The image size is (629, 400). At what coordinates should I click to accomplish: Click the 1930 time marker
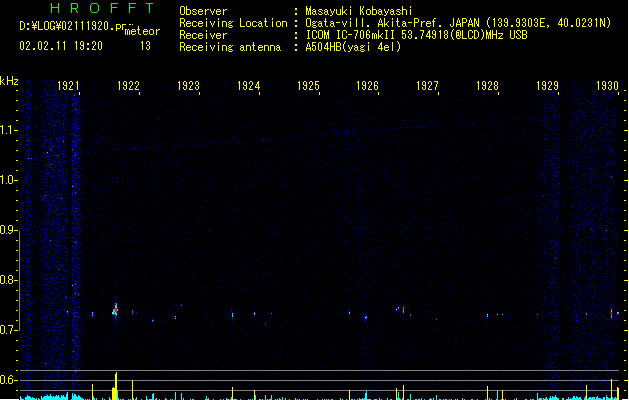607,86
